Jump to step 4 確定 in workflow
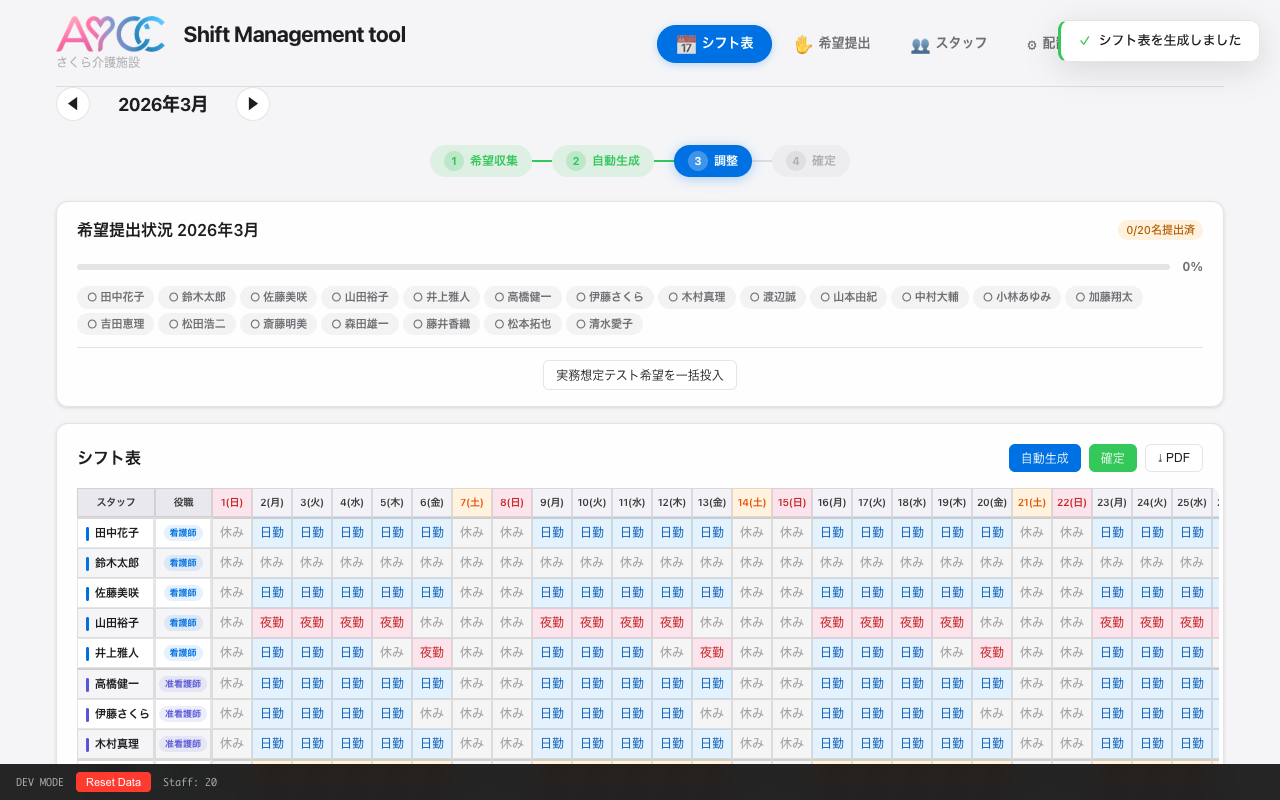Screen dimensions: 1280x800 click(811, 161)
